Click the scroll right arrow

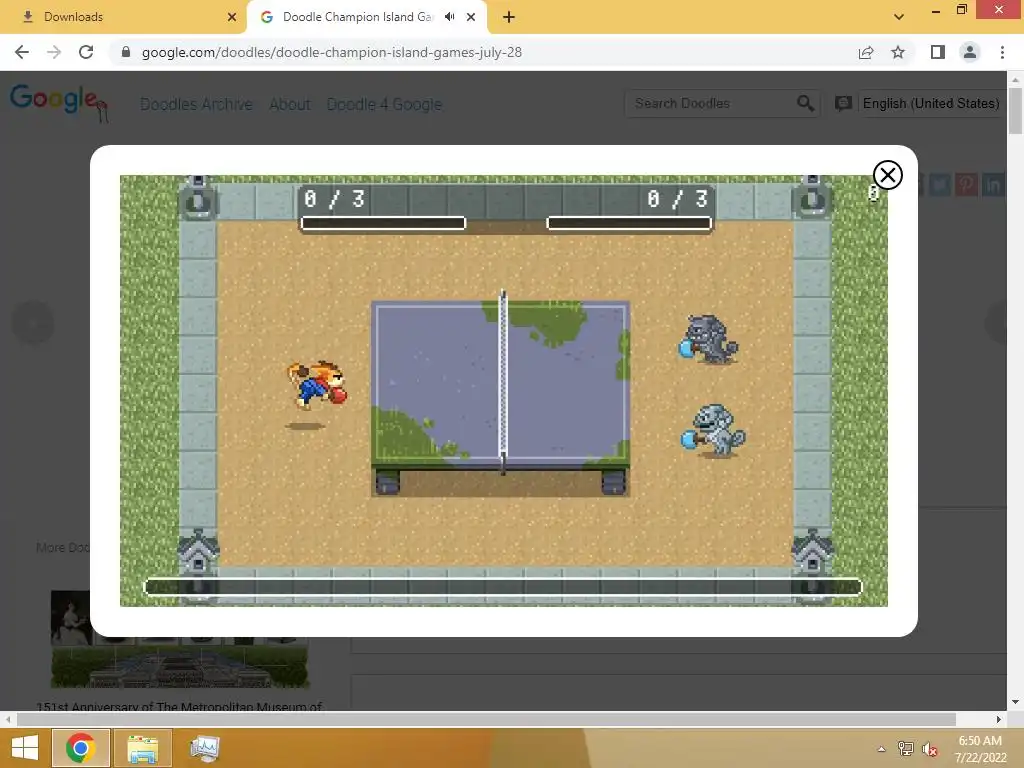(999, 719)
